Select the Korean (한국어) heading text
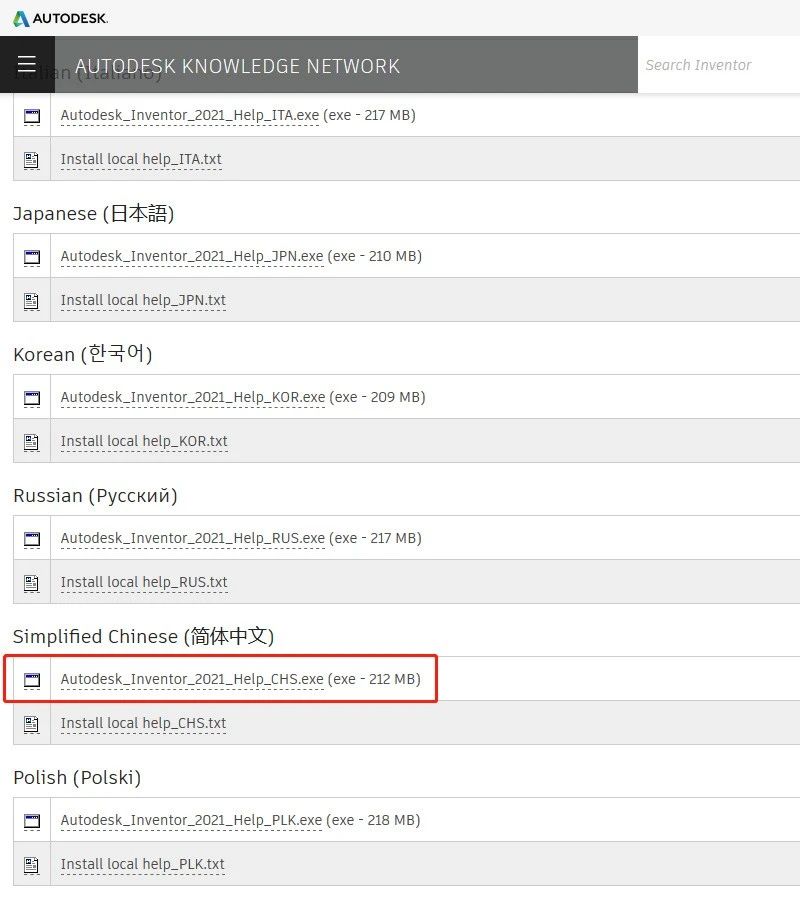Image resolution: width=800 pixels, height=902 pixels. coord(83,354)
